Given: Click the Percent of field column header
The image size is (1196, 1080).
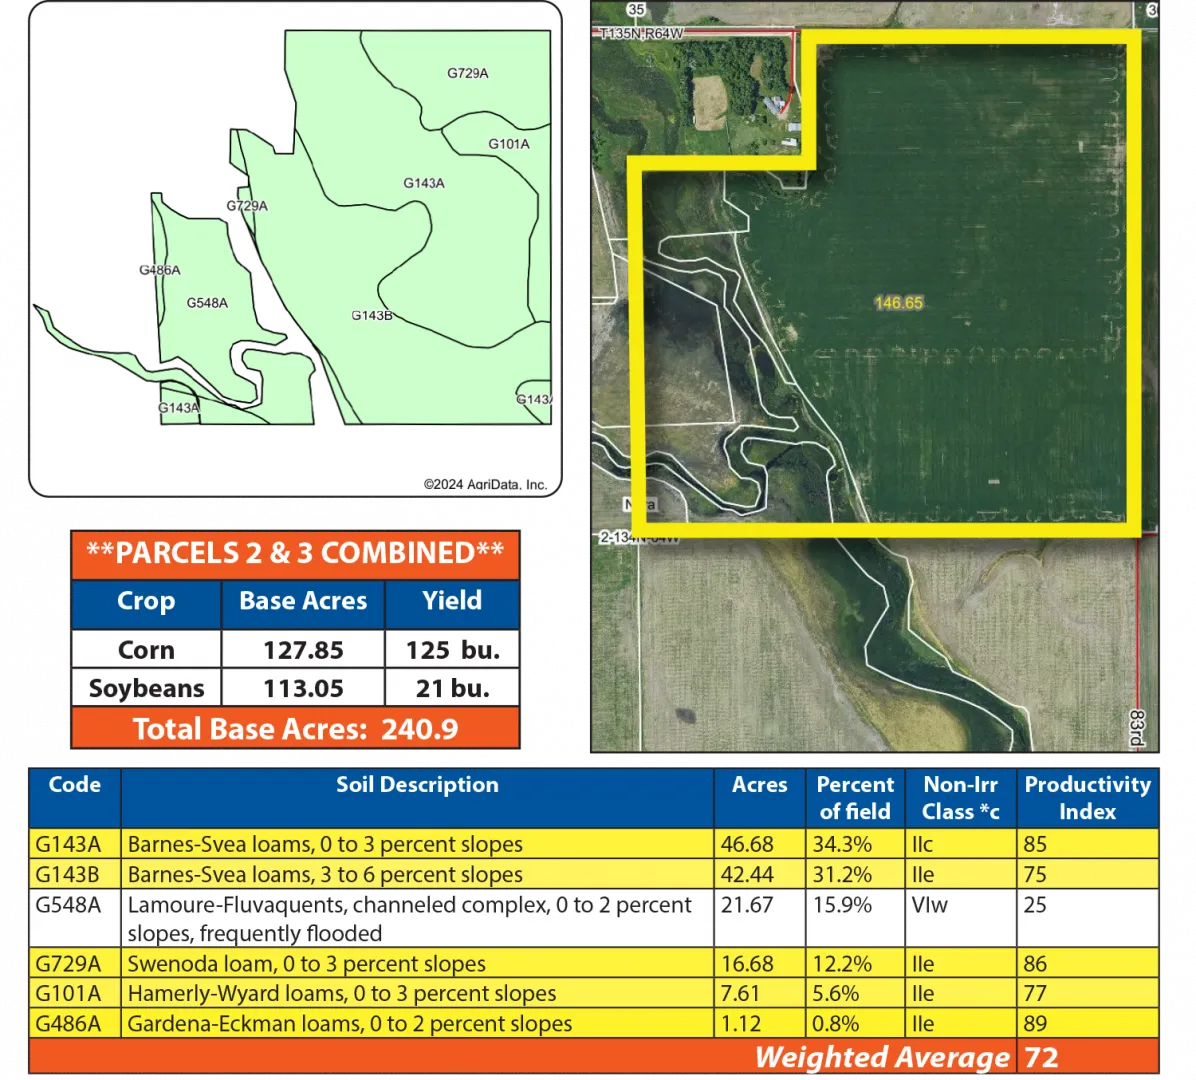Looking at the screenshot, I should pos(855,798).
